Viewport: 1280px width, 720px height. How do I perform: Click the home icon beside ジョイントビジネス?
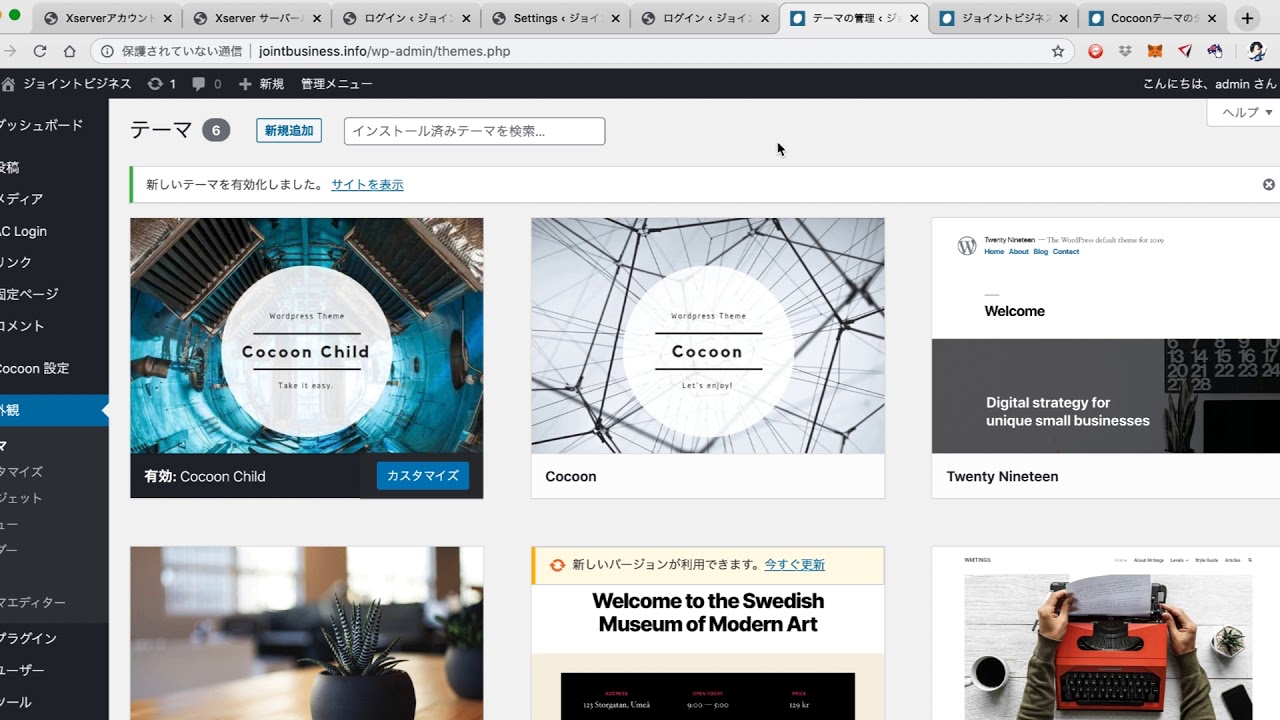(x=8, y=84)
